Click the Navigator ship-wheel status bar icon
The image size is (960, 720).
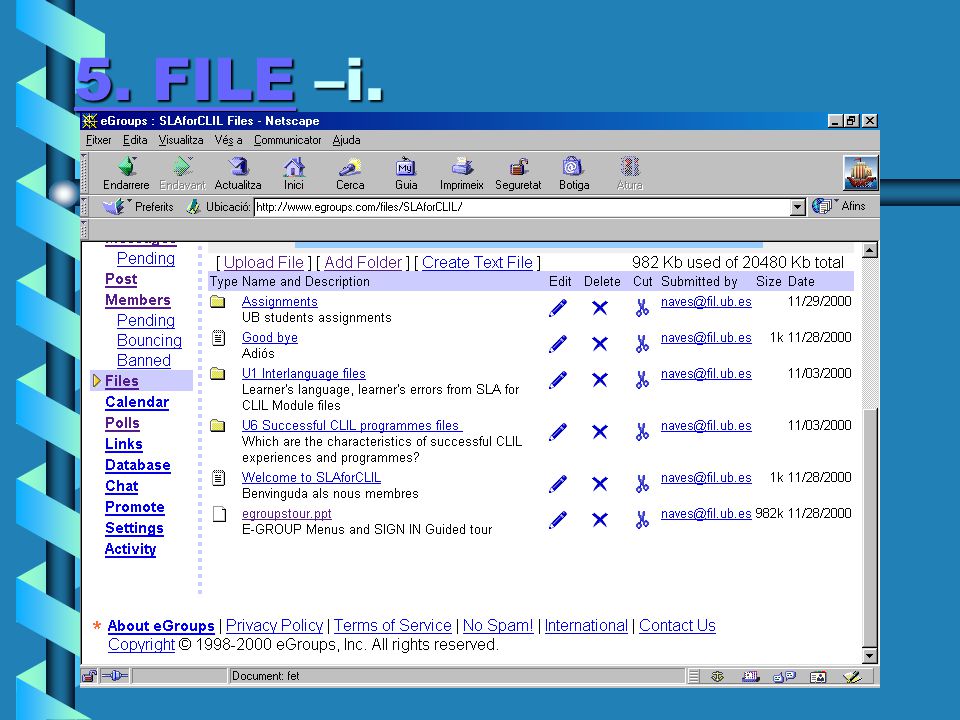click(717, 677)
